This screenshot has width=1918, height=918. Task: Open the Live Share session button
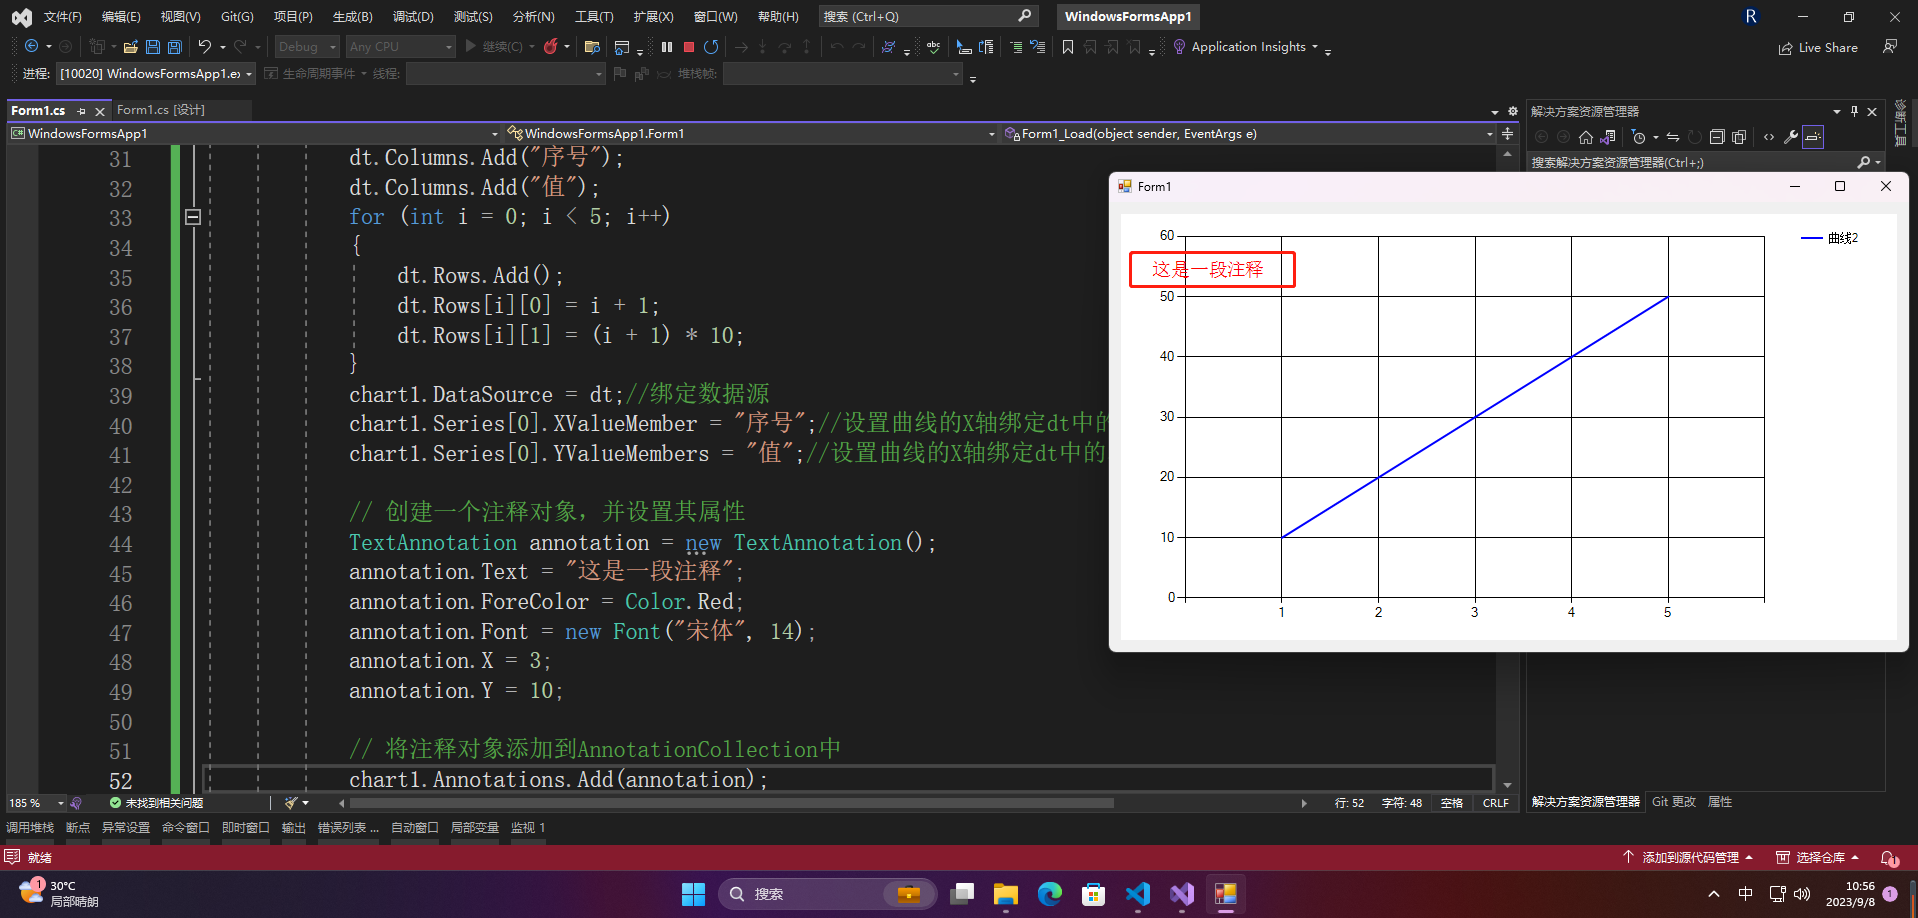click(x=1818, y=48)
